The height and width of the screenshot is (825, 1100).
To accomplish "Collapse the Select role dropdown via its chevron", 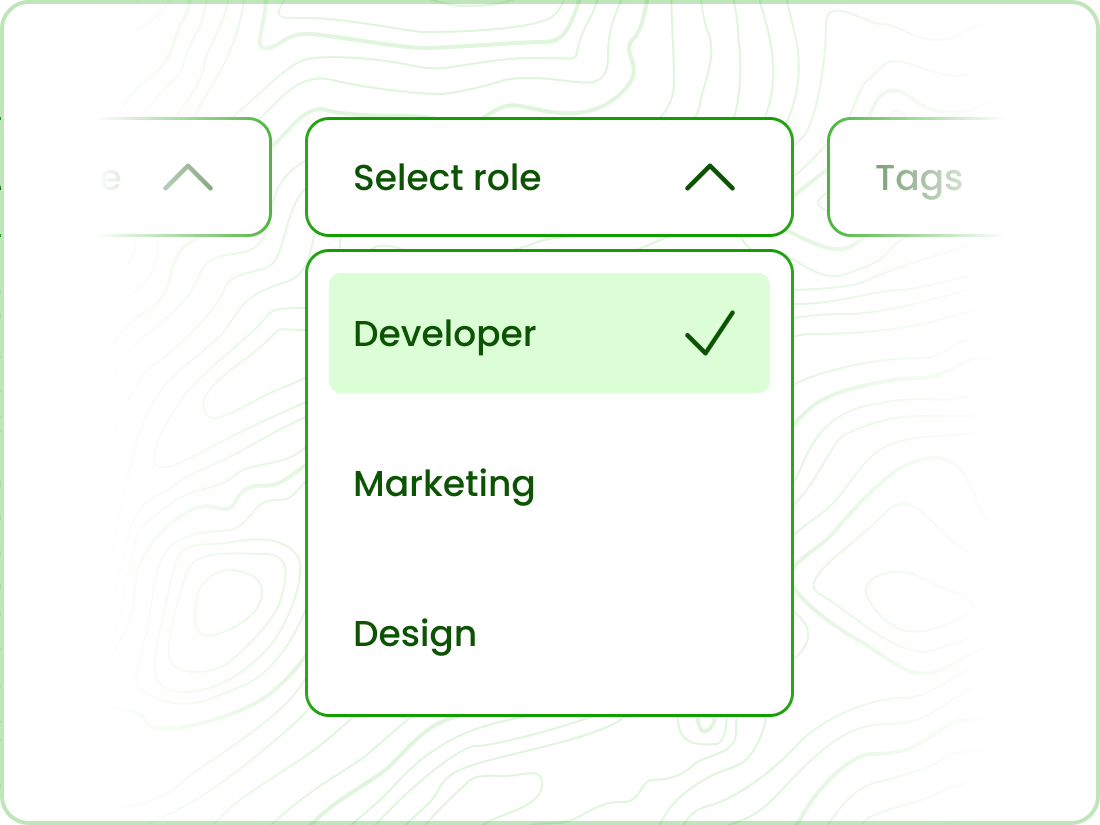I will (708, 177).
